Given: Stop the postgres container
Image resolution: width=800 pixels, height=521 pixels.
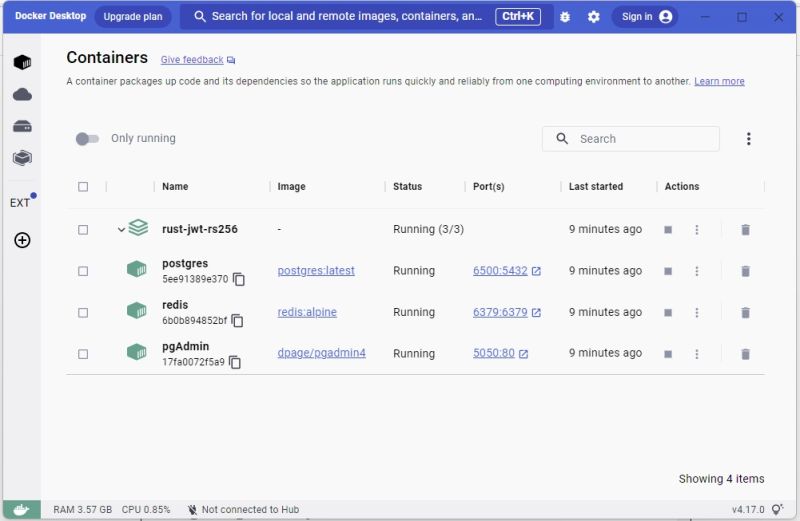Looking at the screenshot, I should tap(668, 271).
